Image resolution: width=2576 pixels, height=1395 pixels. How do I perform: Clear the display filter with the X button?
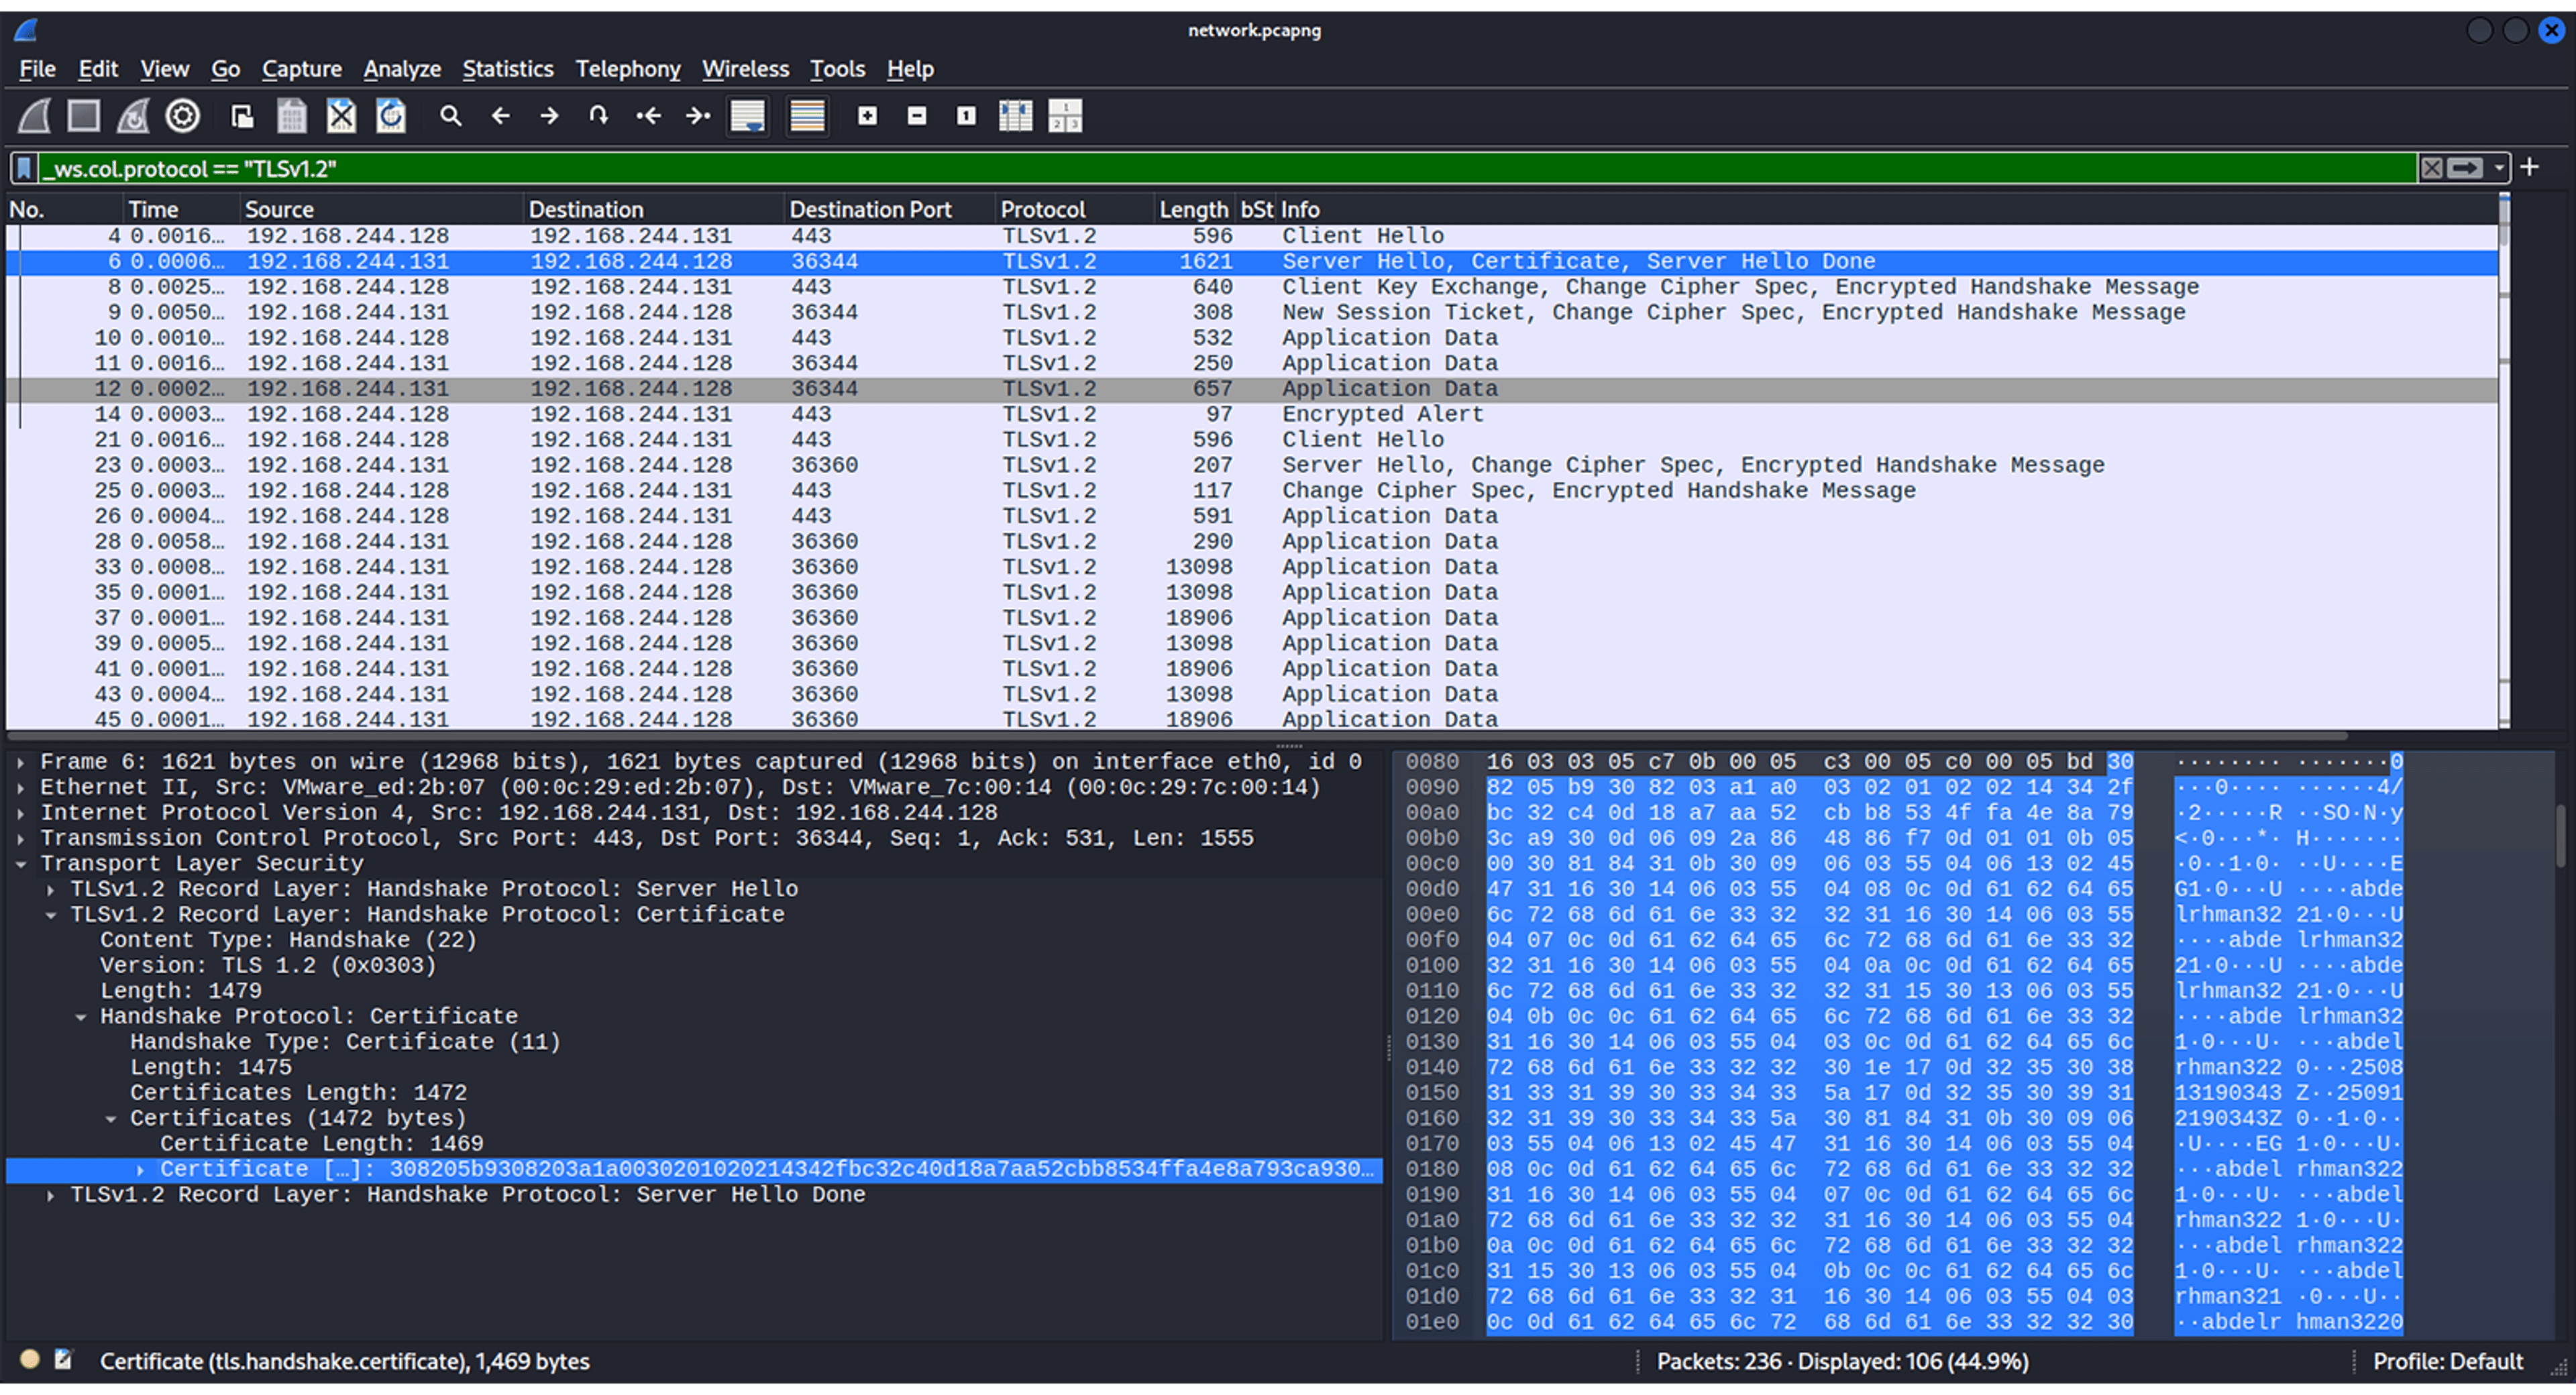[2433, 168]
